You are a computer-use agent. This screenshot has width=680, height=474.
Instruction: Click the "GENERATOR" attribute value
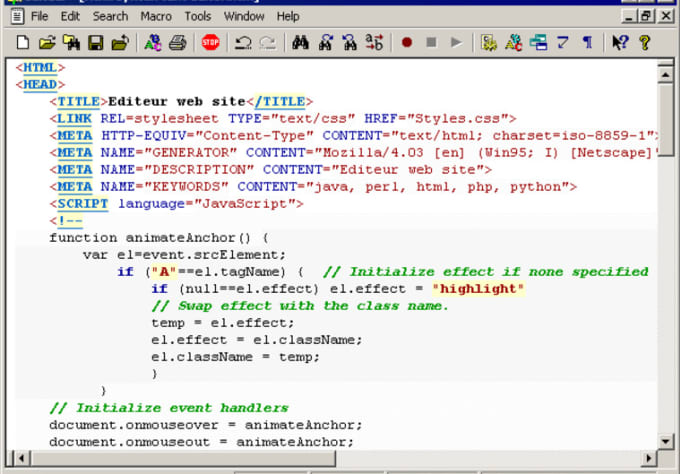pos(190,153)
